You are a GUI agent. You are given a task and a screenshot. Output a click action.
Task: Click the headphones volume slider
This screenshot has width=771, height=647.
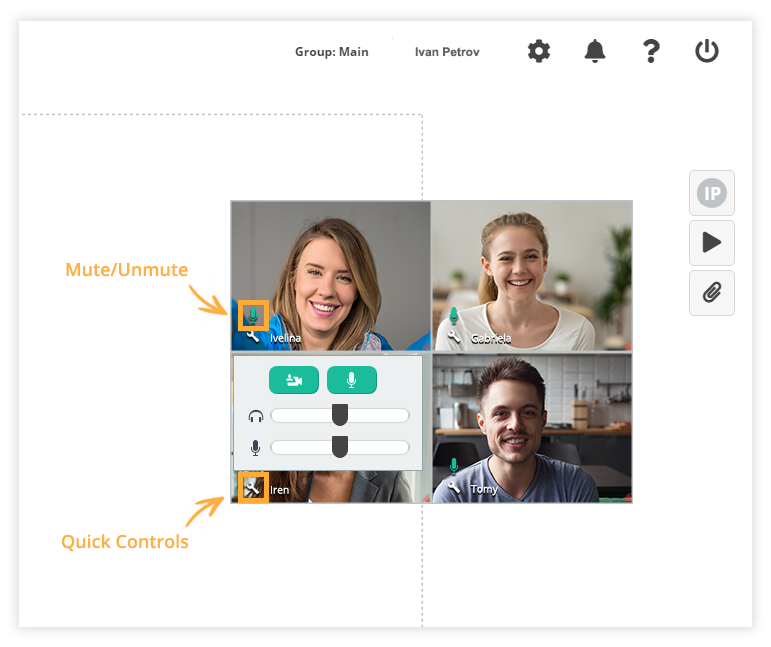point(340,415)
